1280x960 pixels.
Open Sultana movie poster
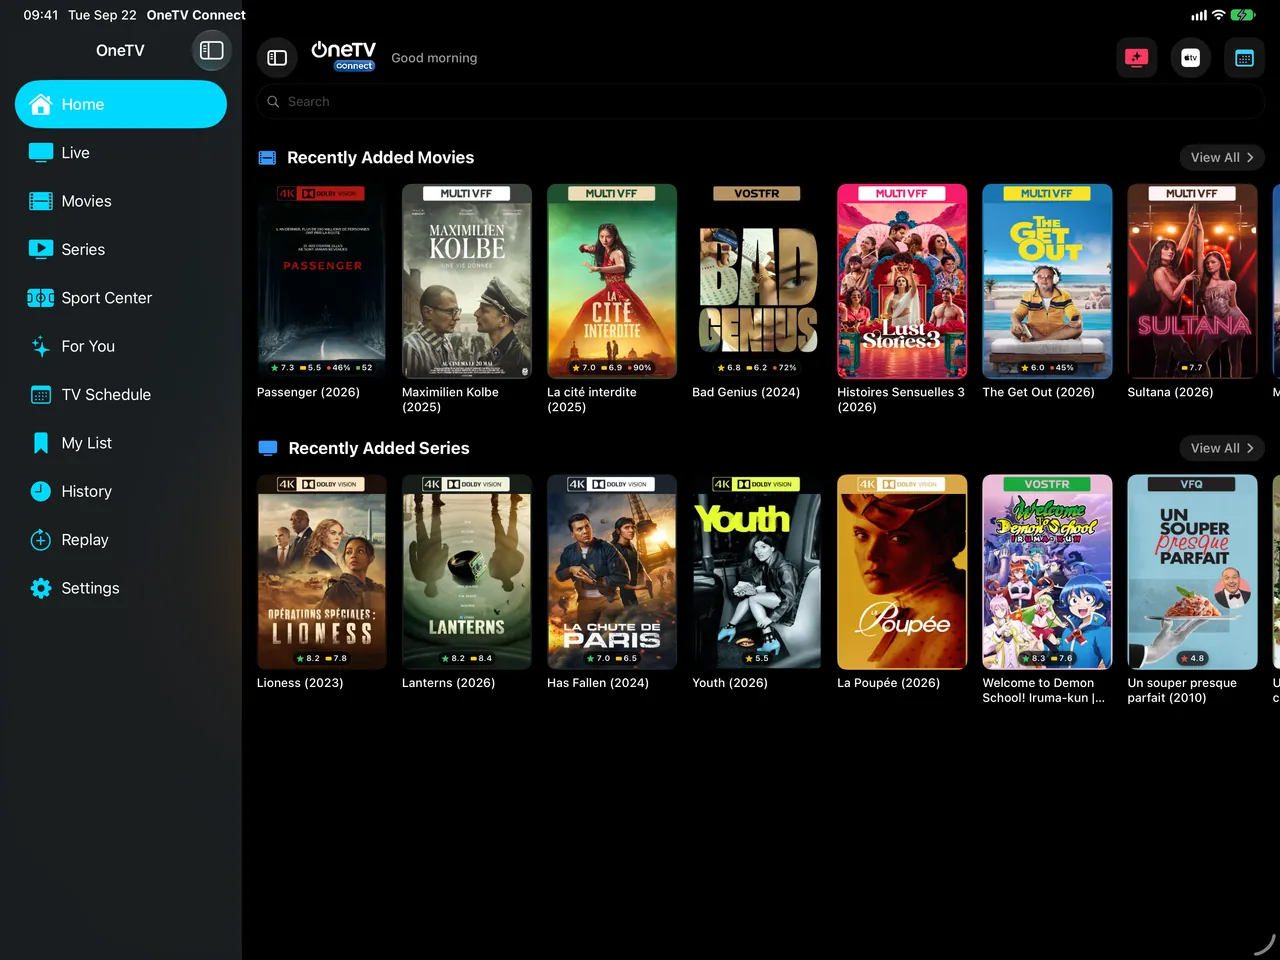click(1192, 281)
